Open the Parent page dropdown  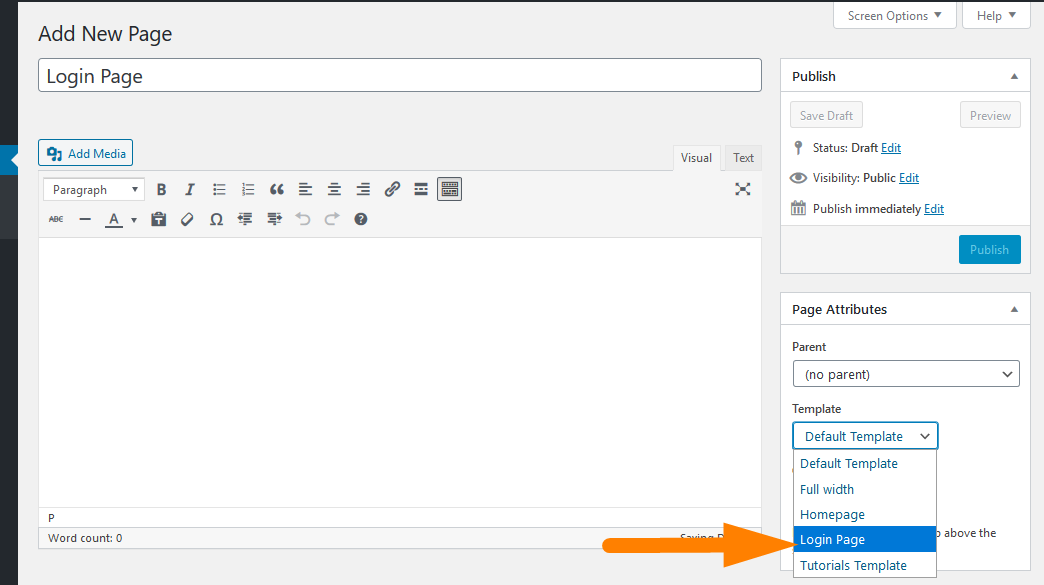(906, 374)
